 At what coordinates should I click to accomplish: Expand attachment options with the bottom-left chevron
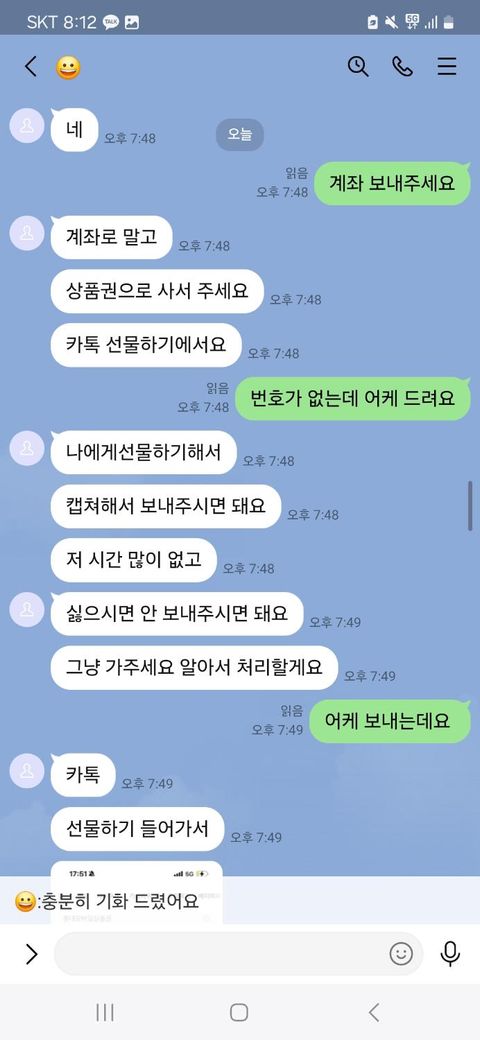click(x=30, y=954)
